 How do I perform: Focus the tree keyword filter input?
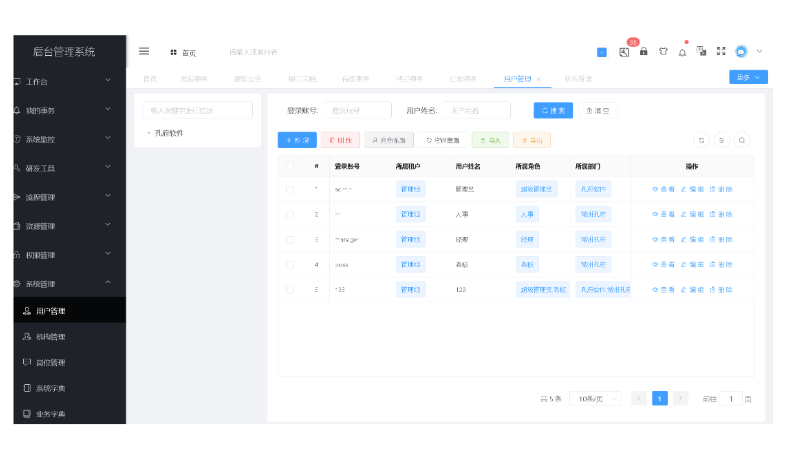click(x=197, y=110)
